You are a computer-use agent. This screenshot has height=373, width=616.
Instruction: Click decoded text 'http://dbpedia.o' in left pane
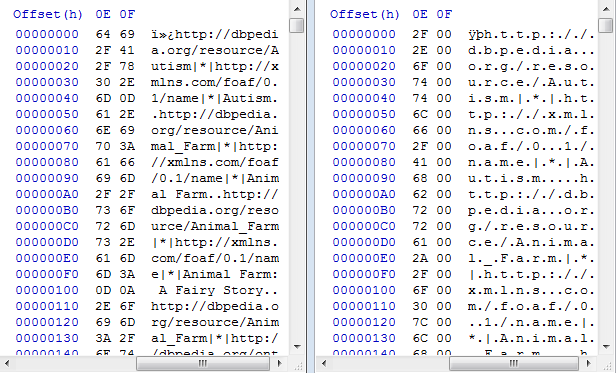coord(215,306)
